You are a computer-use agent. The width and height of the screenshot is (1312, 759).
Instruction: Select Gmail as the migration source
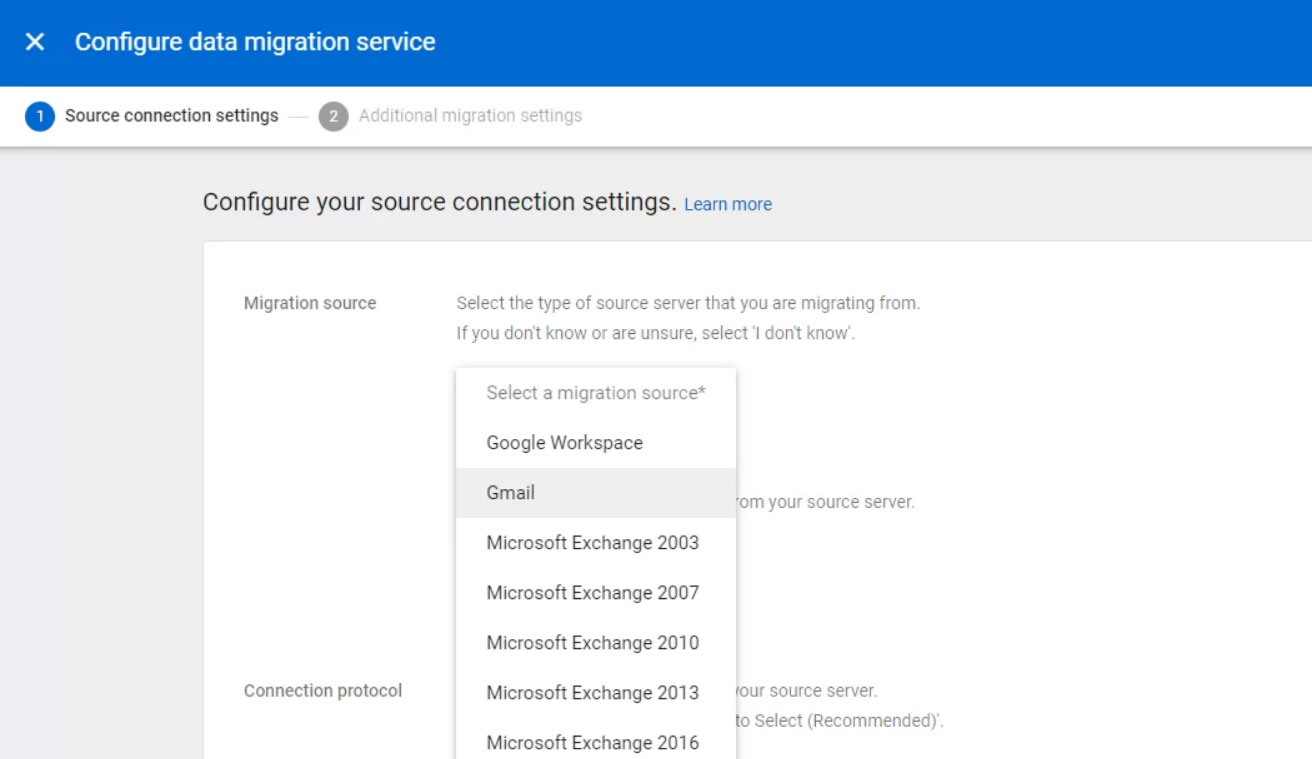pos(510,492)
